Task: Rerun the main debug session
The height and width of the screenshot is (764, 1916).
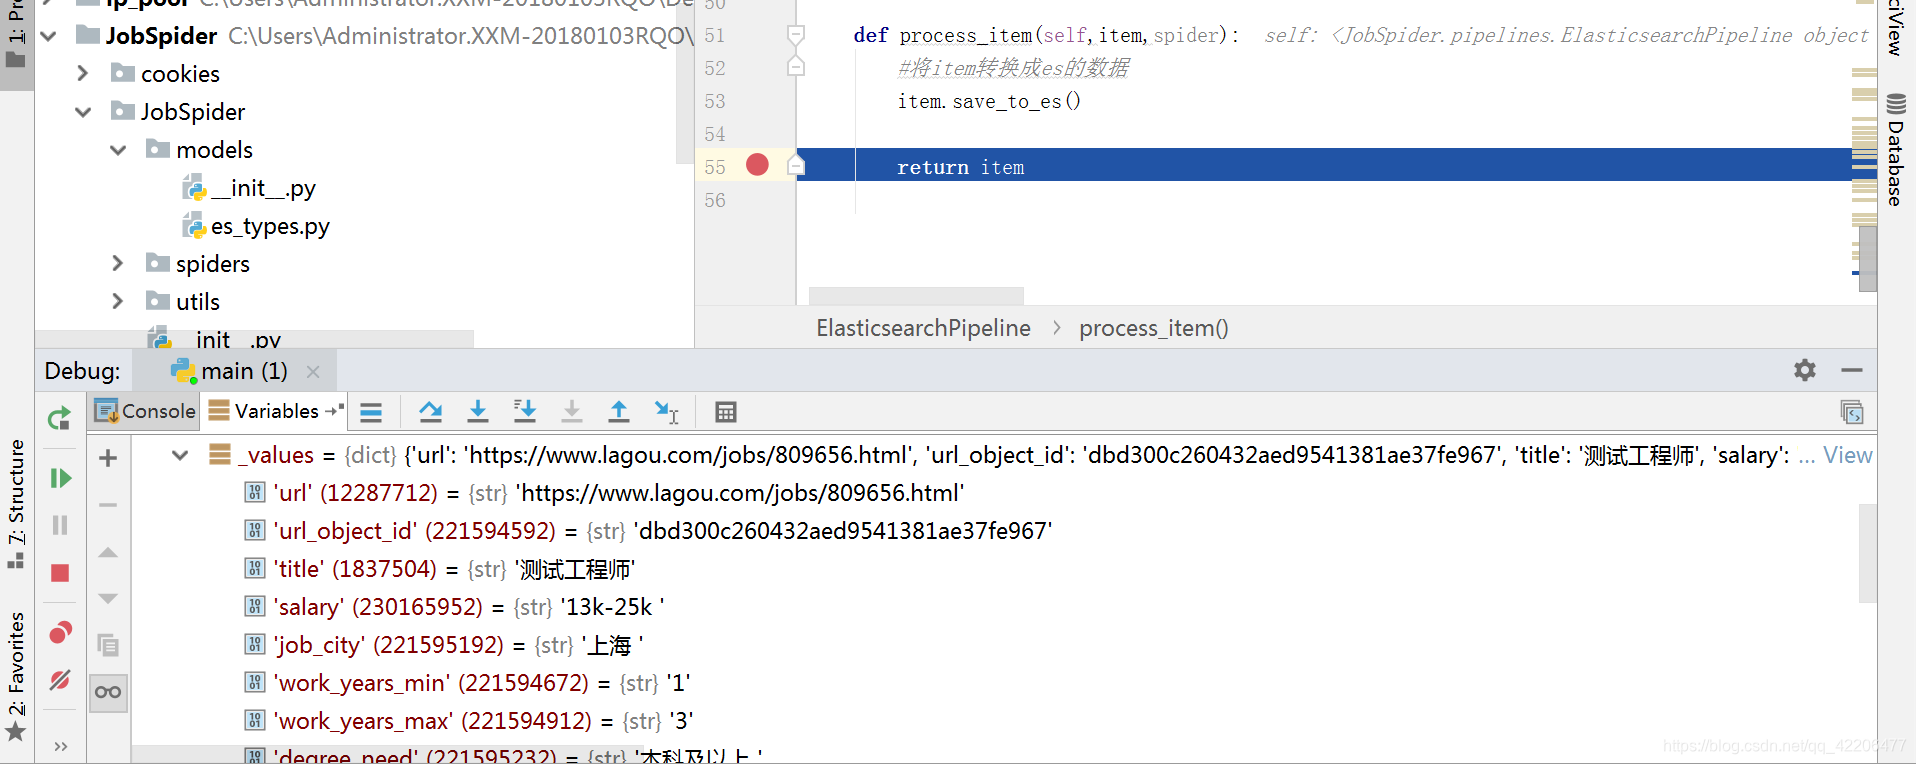Action: (60, 417)
